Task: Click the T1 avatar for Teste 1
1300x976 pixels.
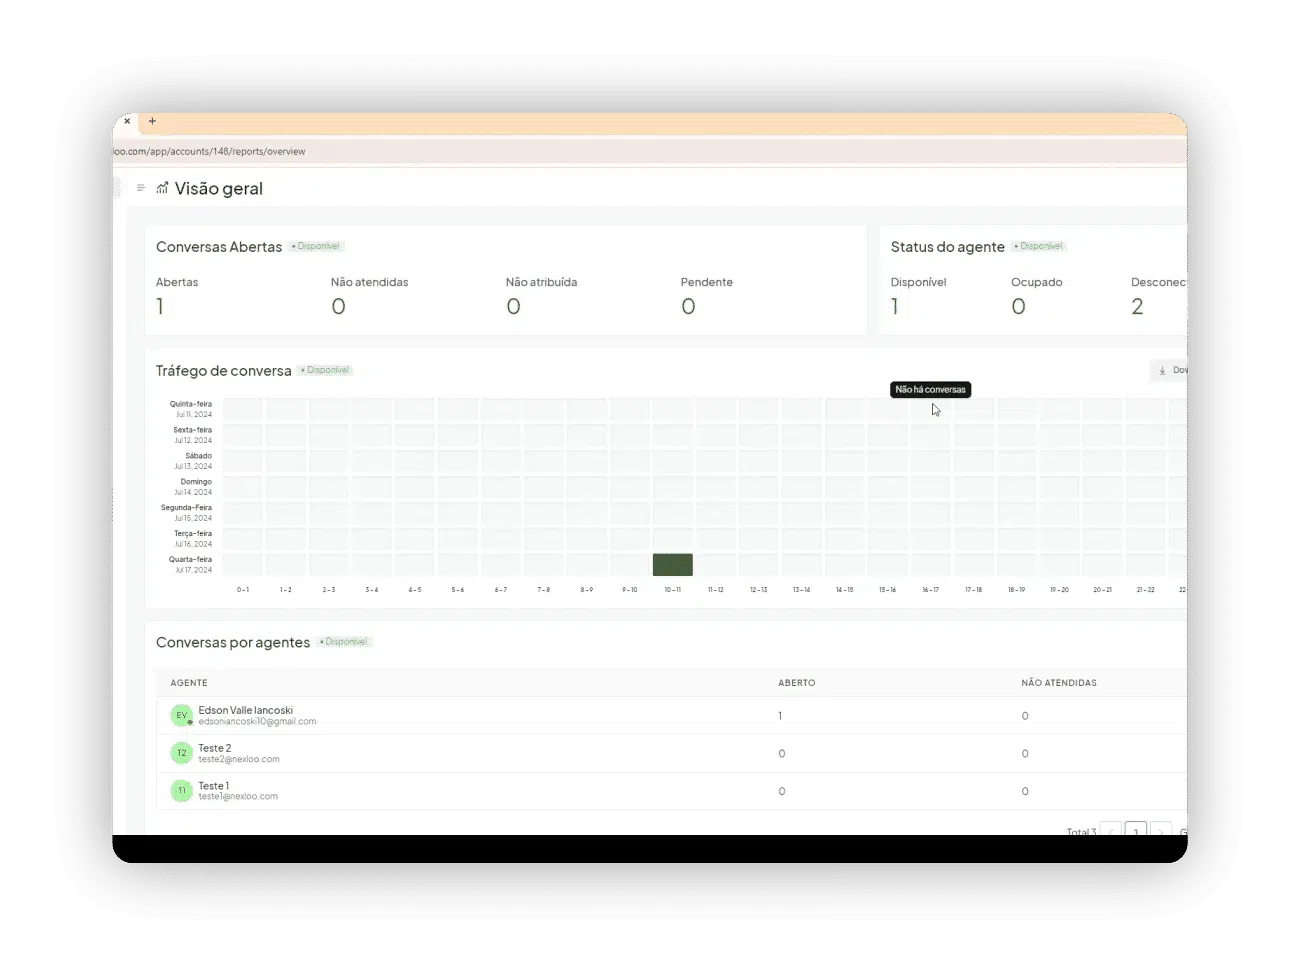Action: click(181, 791)
